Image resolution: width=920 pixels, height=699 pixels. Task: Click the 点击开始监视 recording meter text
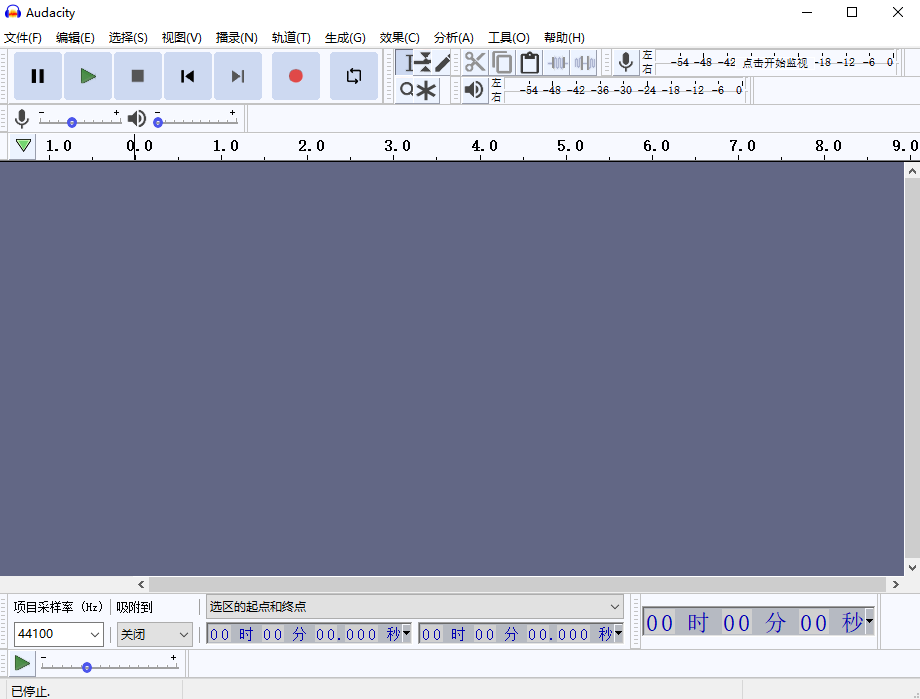(x=775, y=62)
